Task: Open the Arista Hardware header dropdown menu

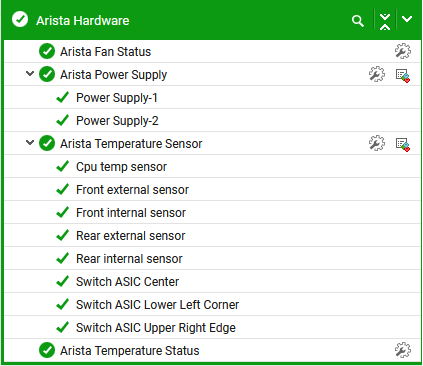Action: coord(407,19)
